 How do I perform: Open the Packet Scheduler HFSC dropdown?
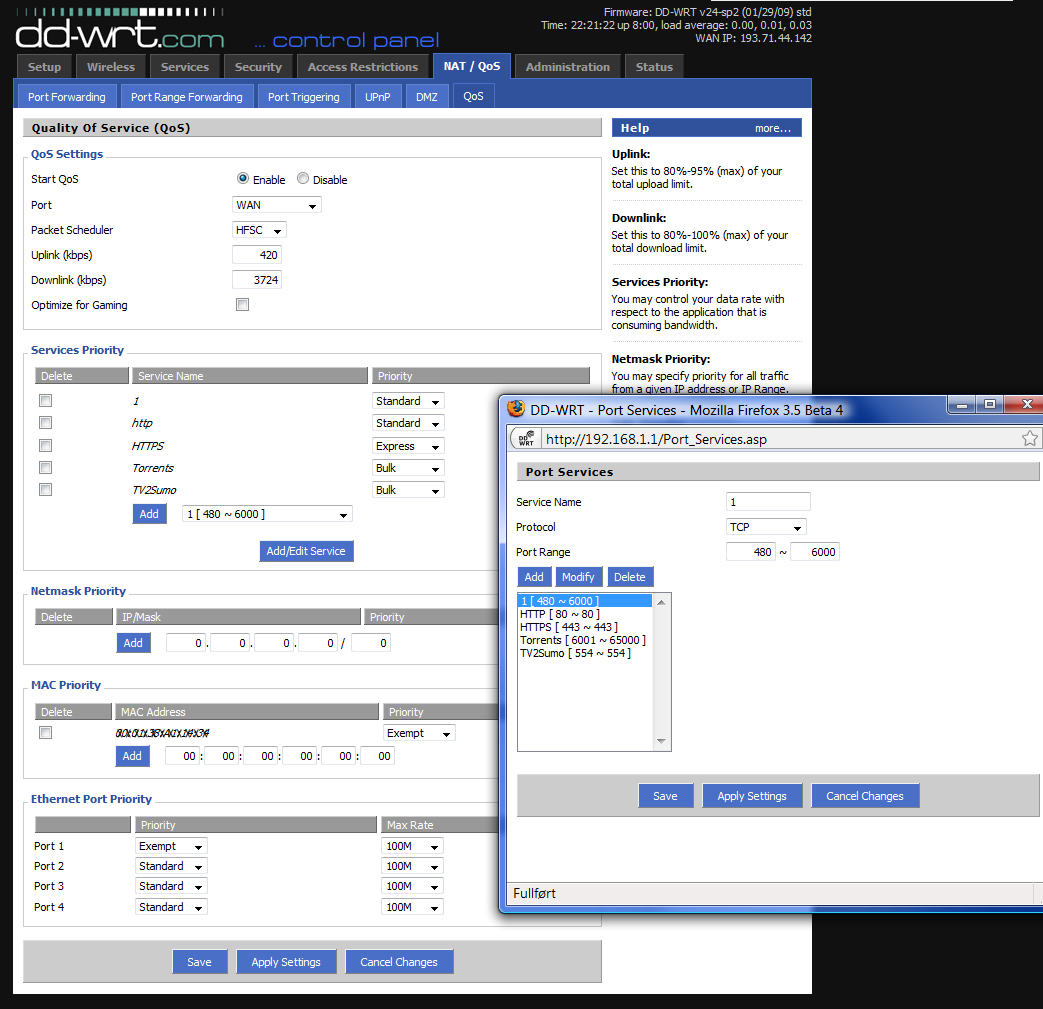[259, 230]
